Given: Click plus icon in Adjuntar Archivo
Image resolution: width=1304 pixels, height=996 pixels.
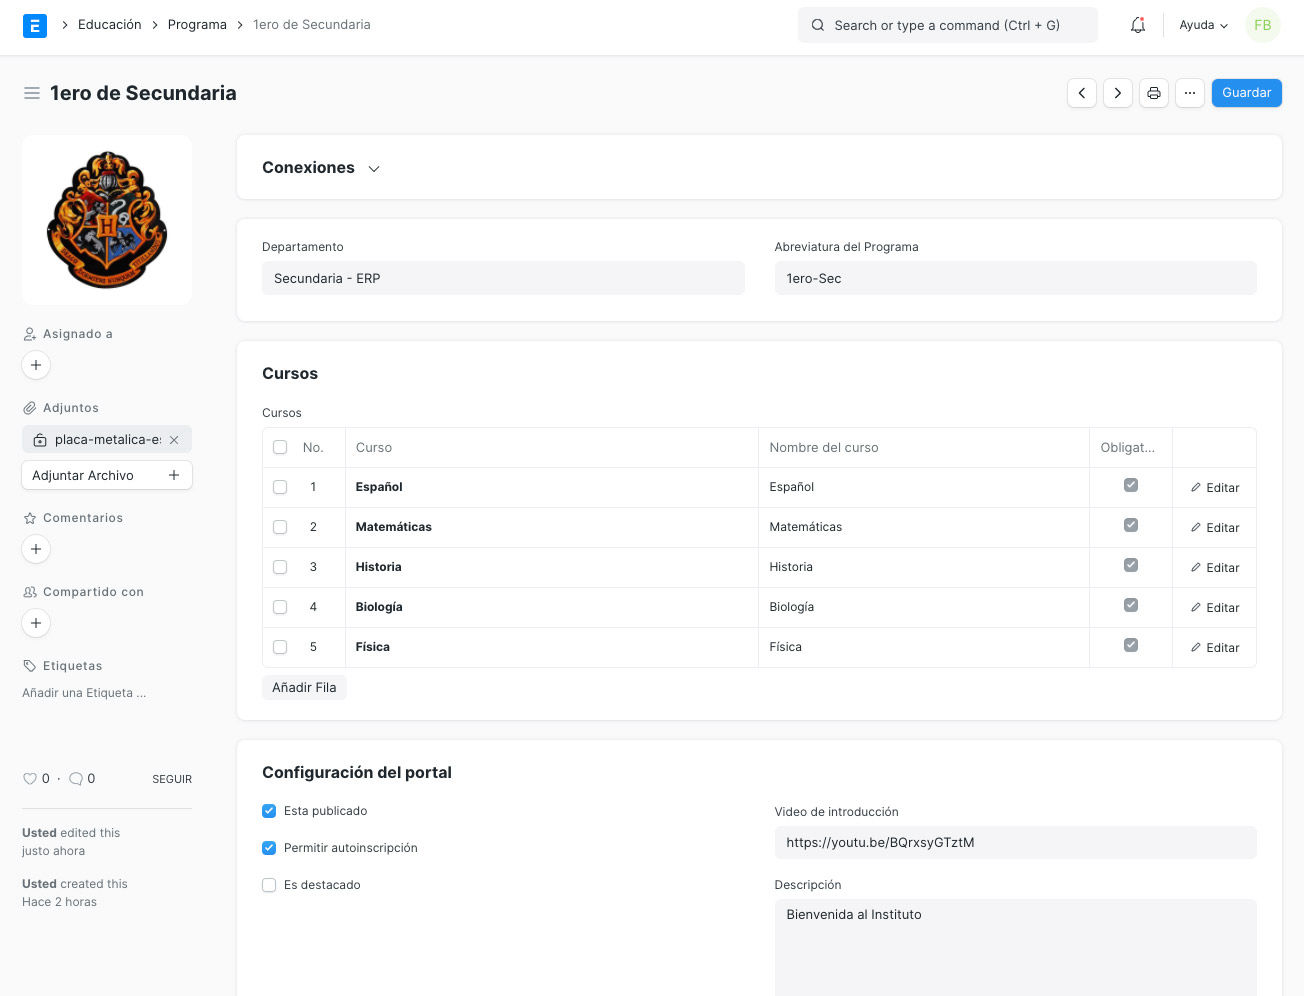Looking at the screenshot, I should (174, 475).
